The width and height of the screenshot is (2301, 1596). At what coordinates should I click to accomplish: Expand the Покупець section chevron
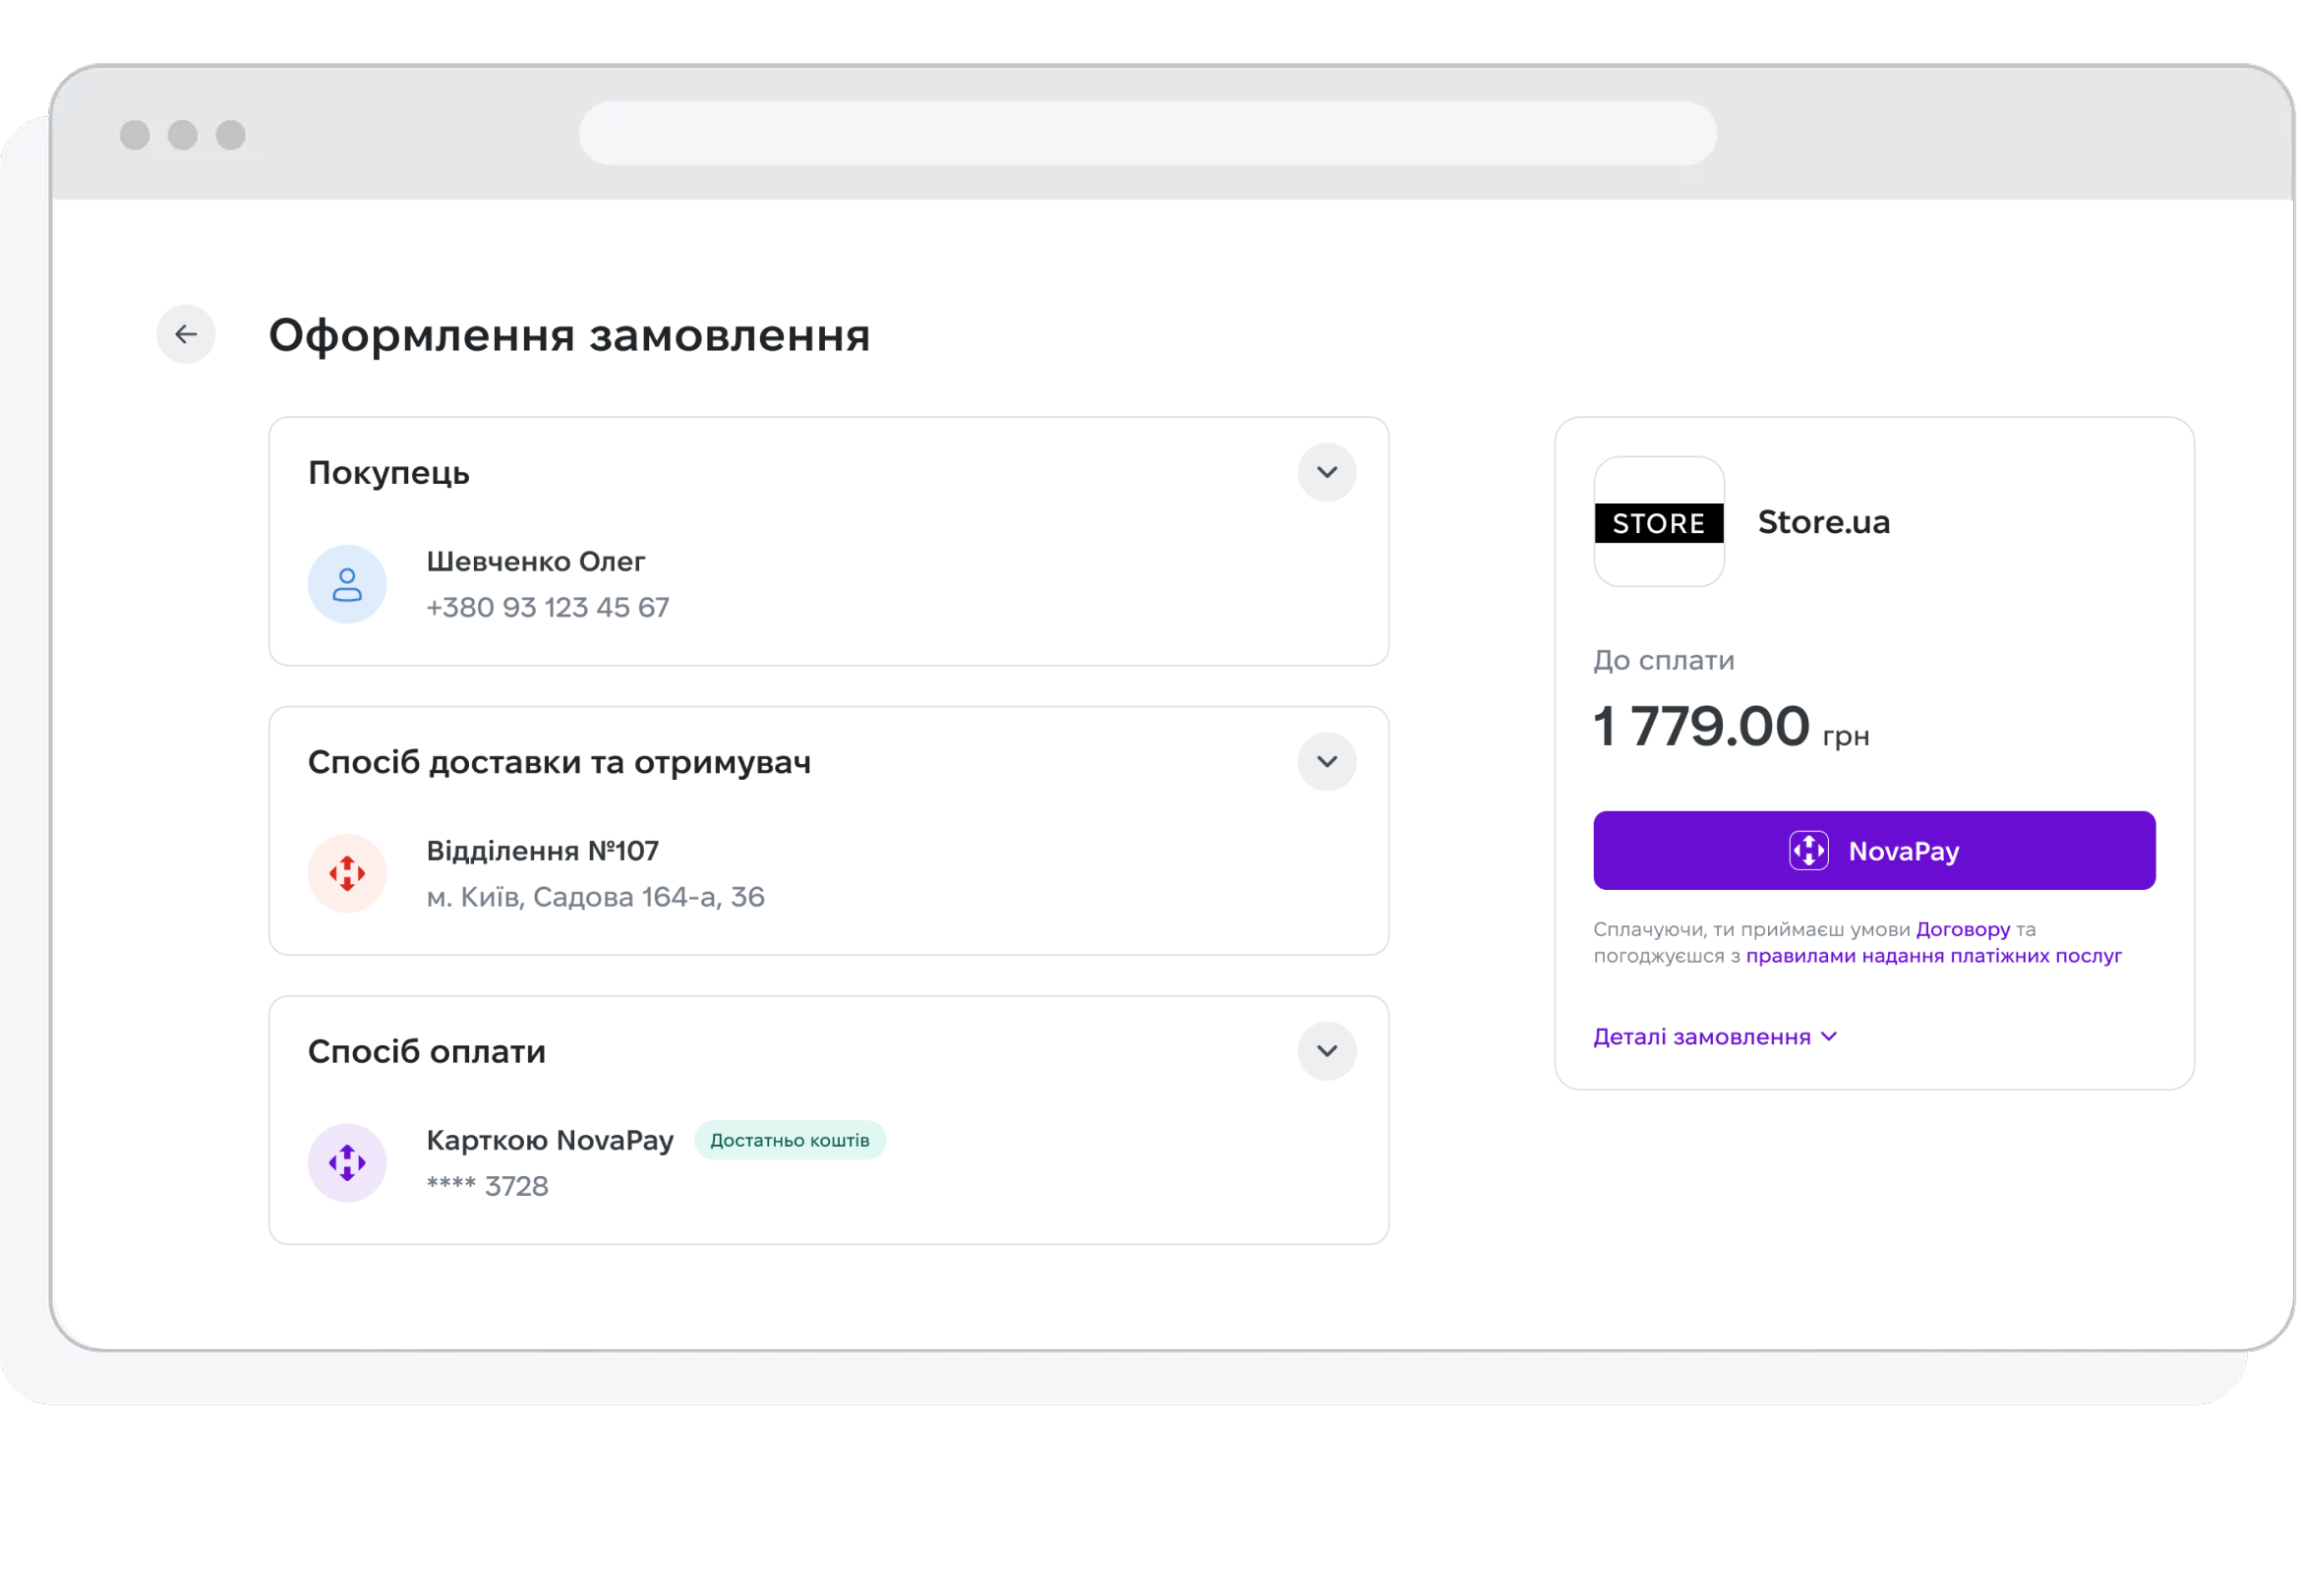(1326, 472)
